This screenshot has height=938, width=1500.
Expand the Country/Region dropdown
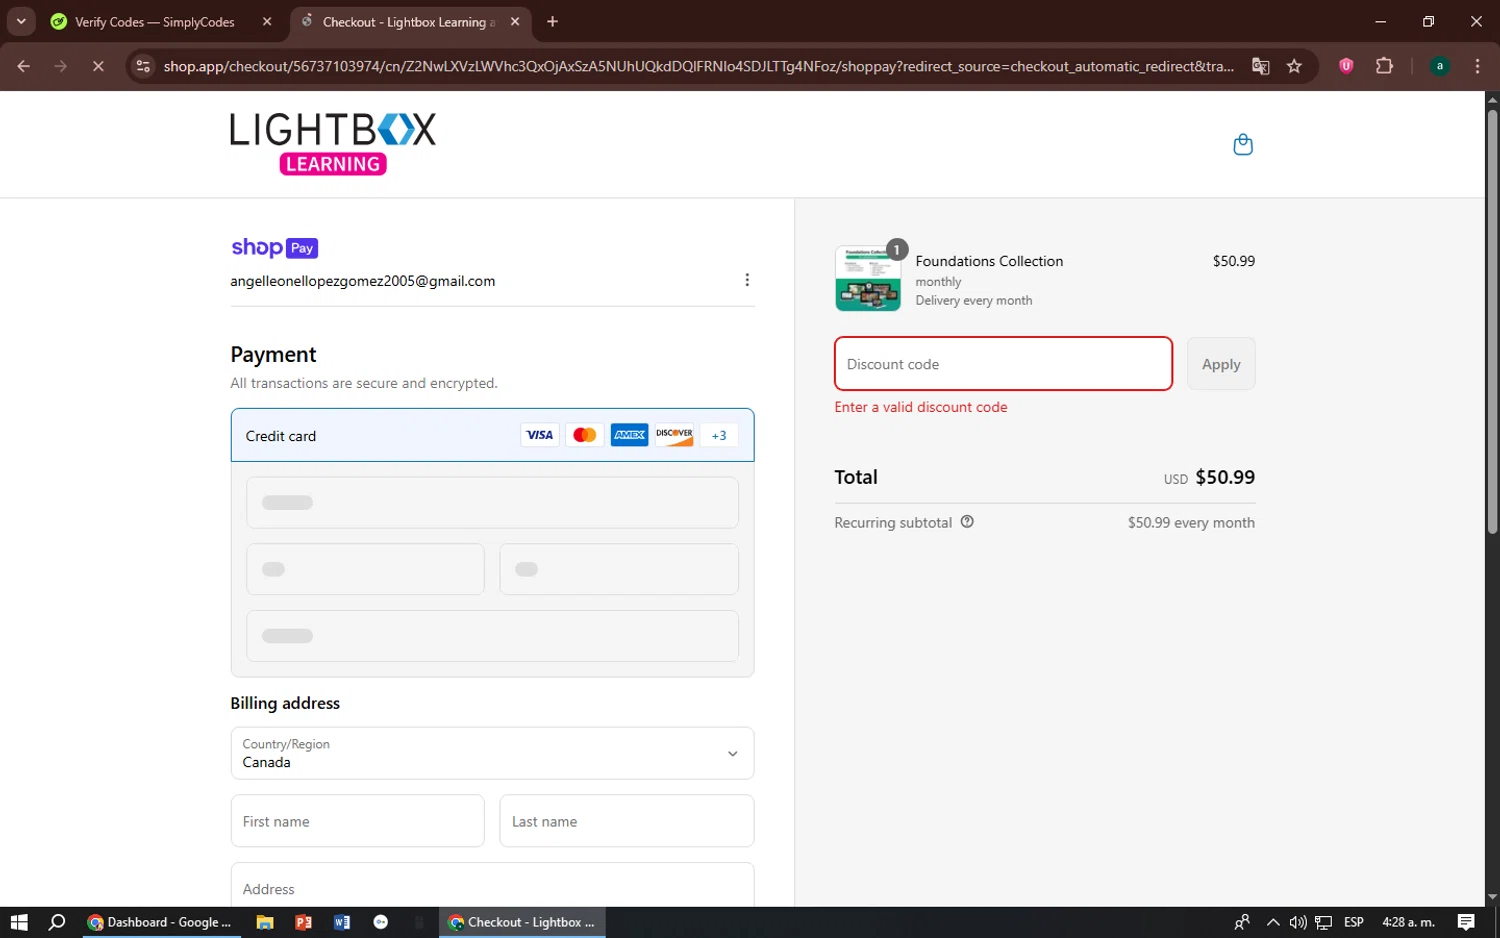coord(492,753)
